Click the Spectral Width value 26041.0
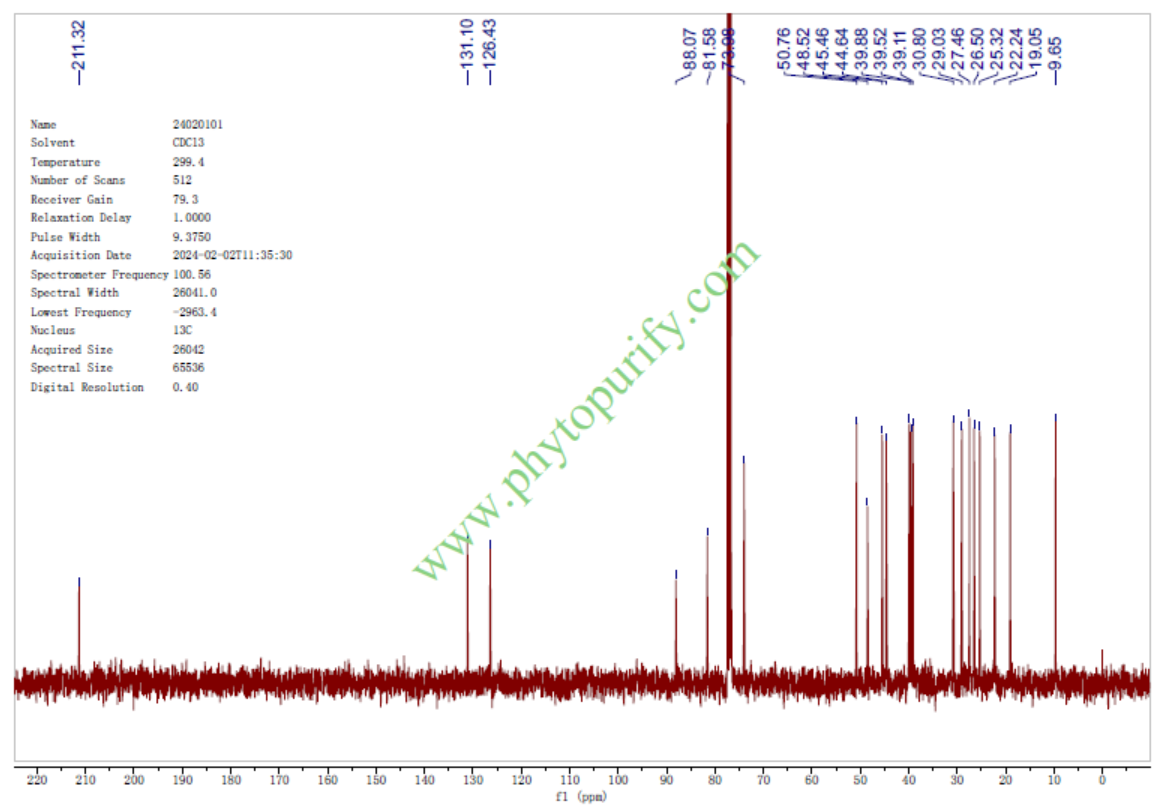The image size is (1159, 812). [x=194, y=293]
